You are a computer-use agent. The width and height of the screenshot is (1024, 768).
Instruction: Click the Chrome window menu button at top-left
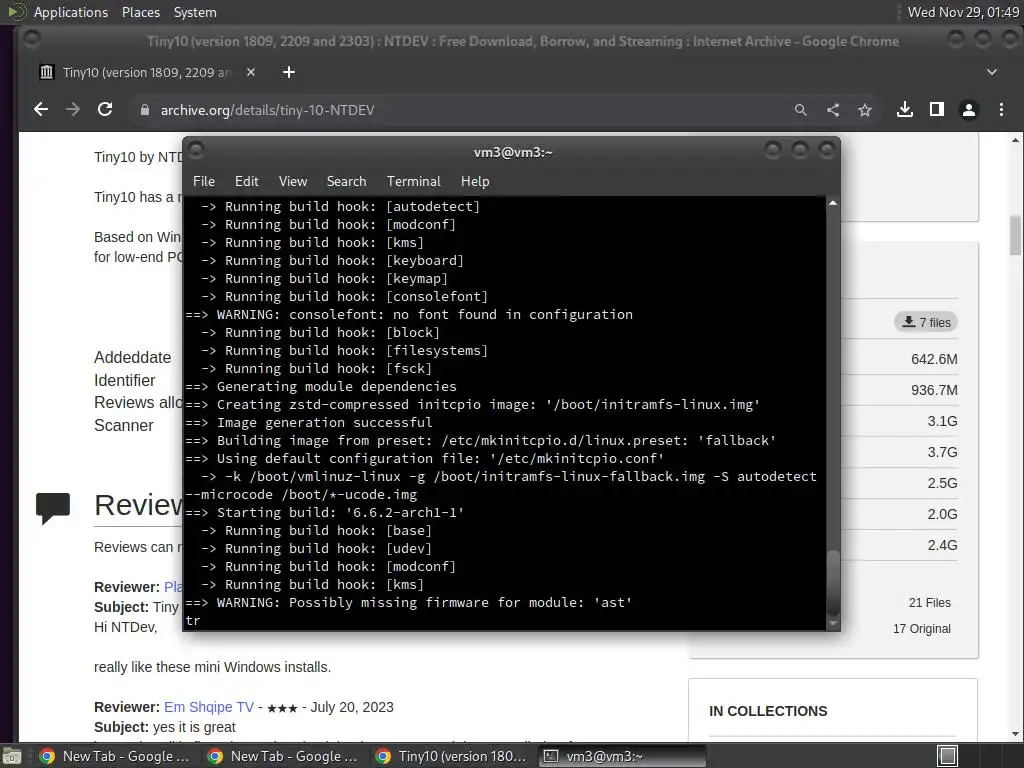(31, 40)
